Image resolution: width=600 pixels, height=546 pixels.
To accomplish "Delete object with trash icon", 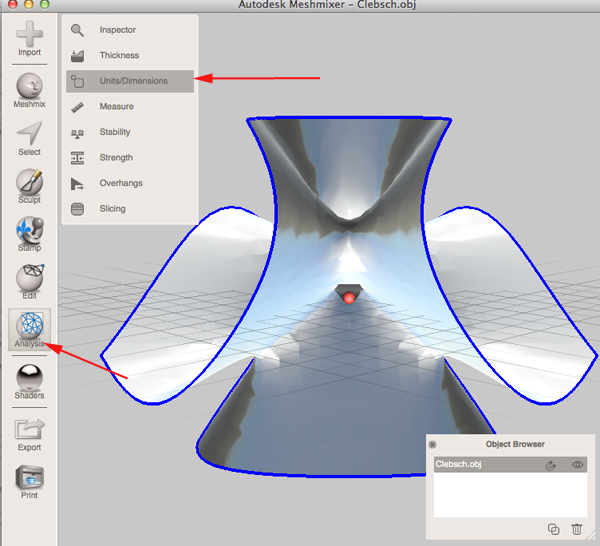I will pos(577,529).
